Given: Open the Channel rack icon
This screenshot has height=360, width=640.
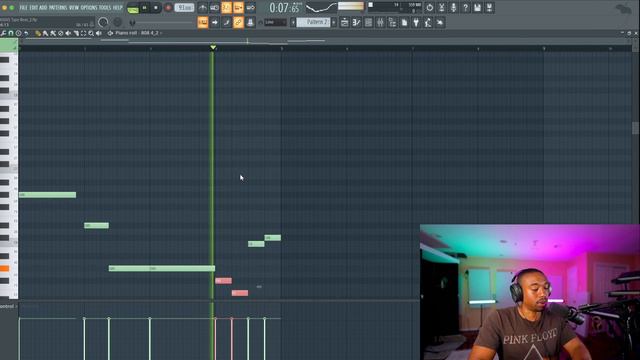Looking at the screenshot, I should (368, 23).
